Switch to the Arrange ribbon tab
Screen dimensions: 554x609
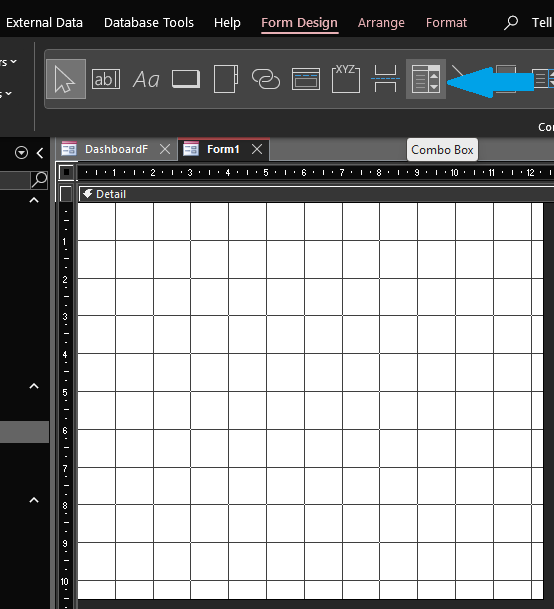pyautogui.click(x=381, y=23)
